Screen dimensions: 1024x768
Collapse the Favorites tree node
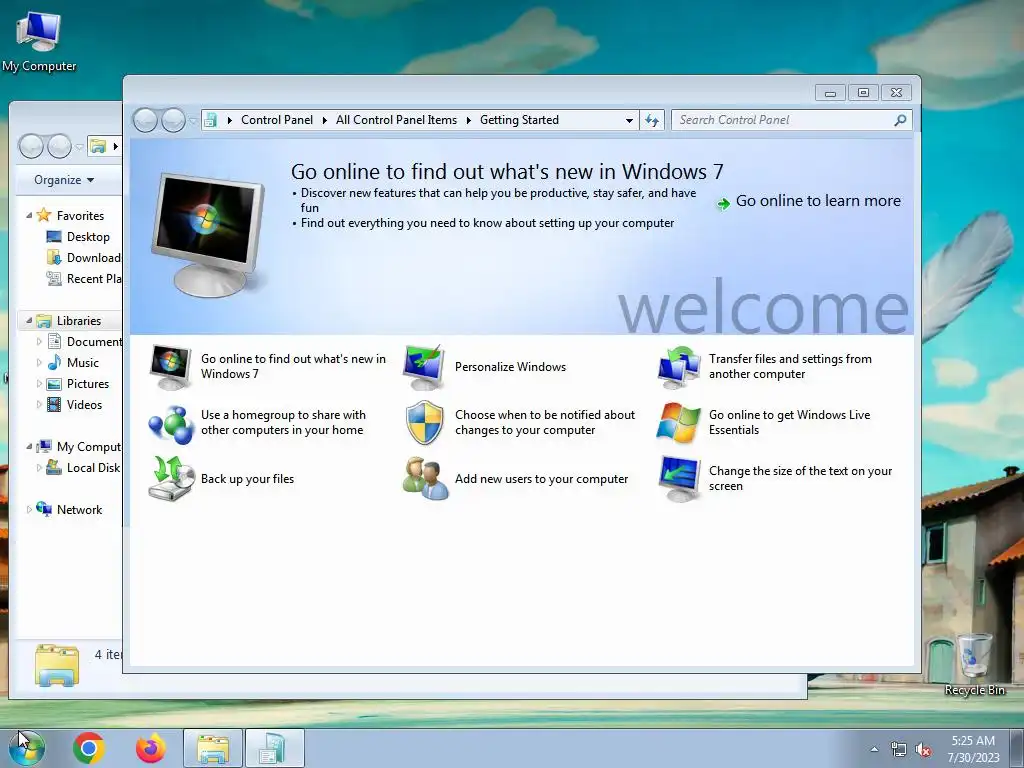[x=29, y=216]
